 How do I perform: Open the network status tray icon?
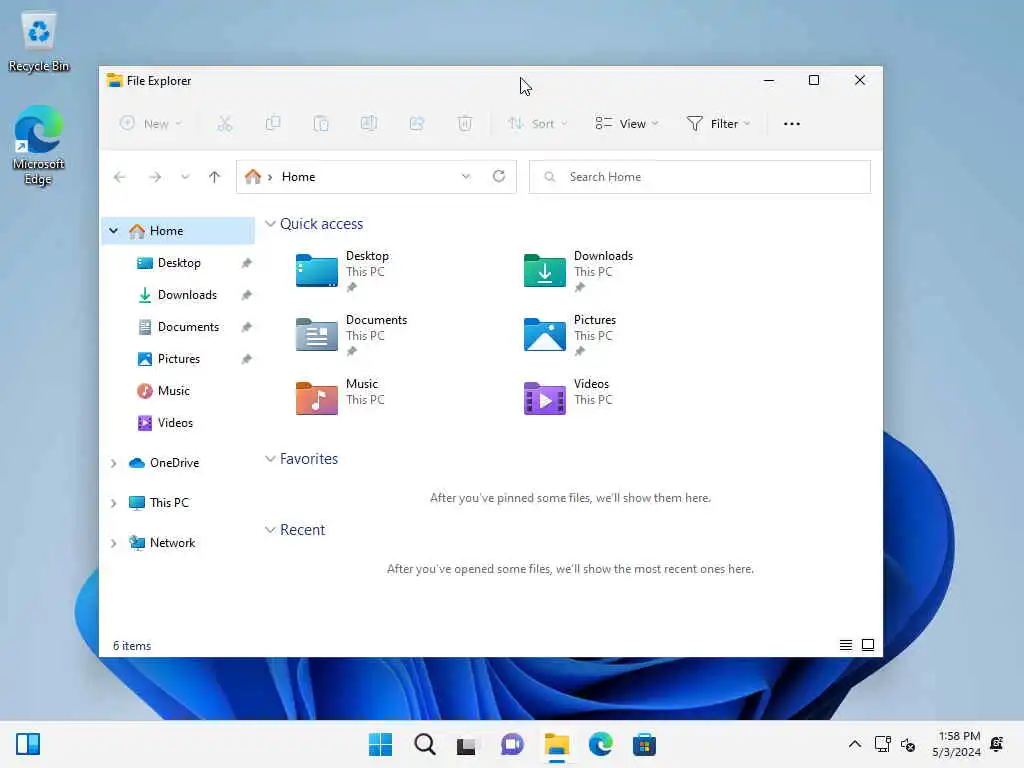point(882,744)
